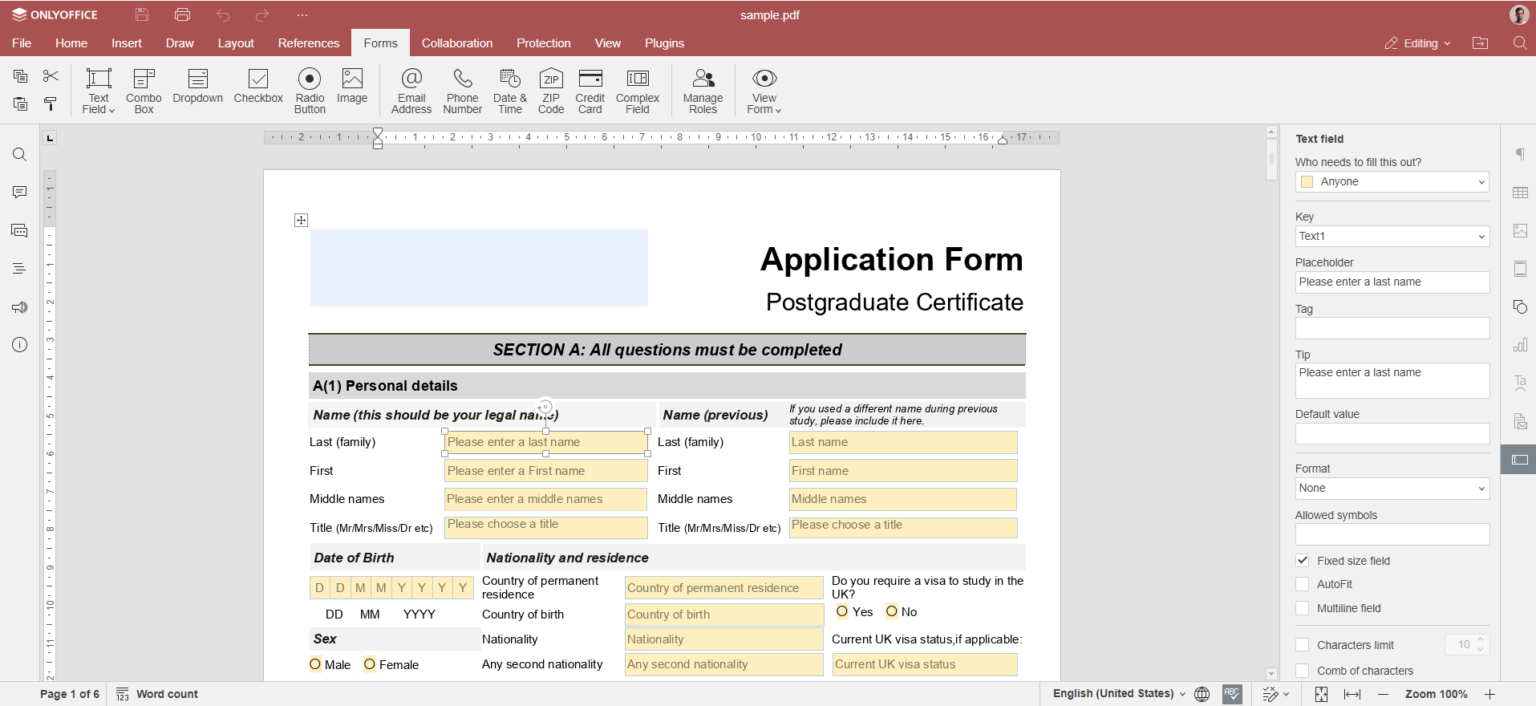Insert a Checkbox form field
Screen dimensions: 1536x706
[258, 90]
